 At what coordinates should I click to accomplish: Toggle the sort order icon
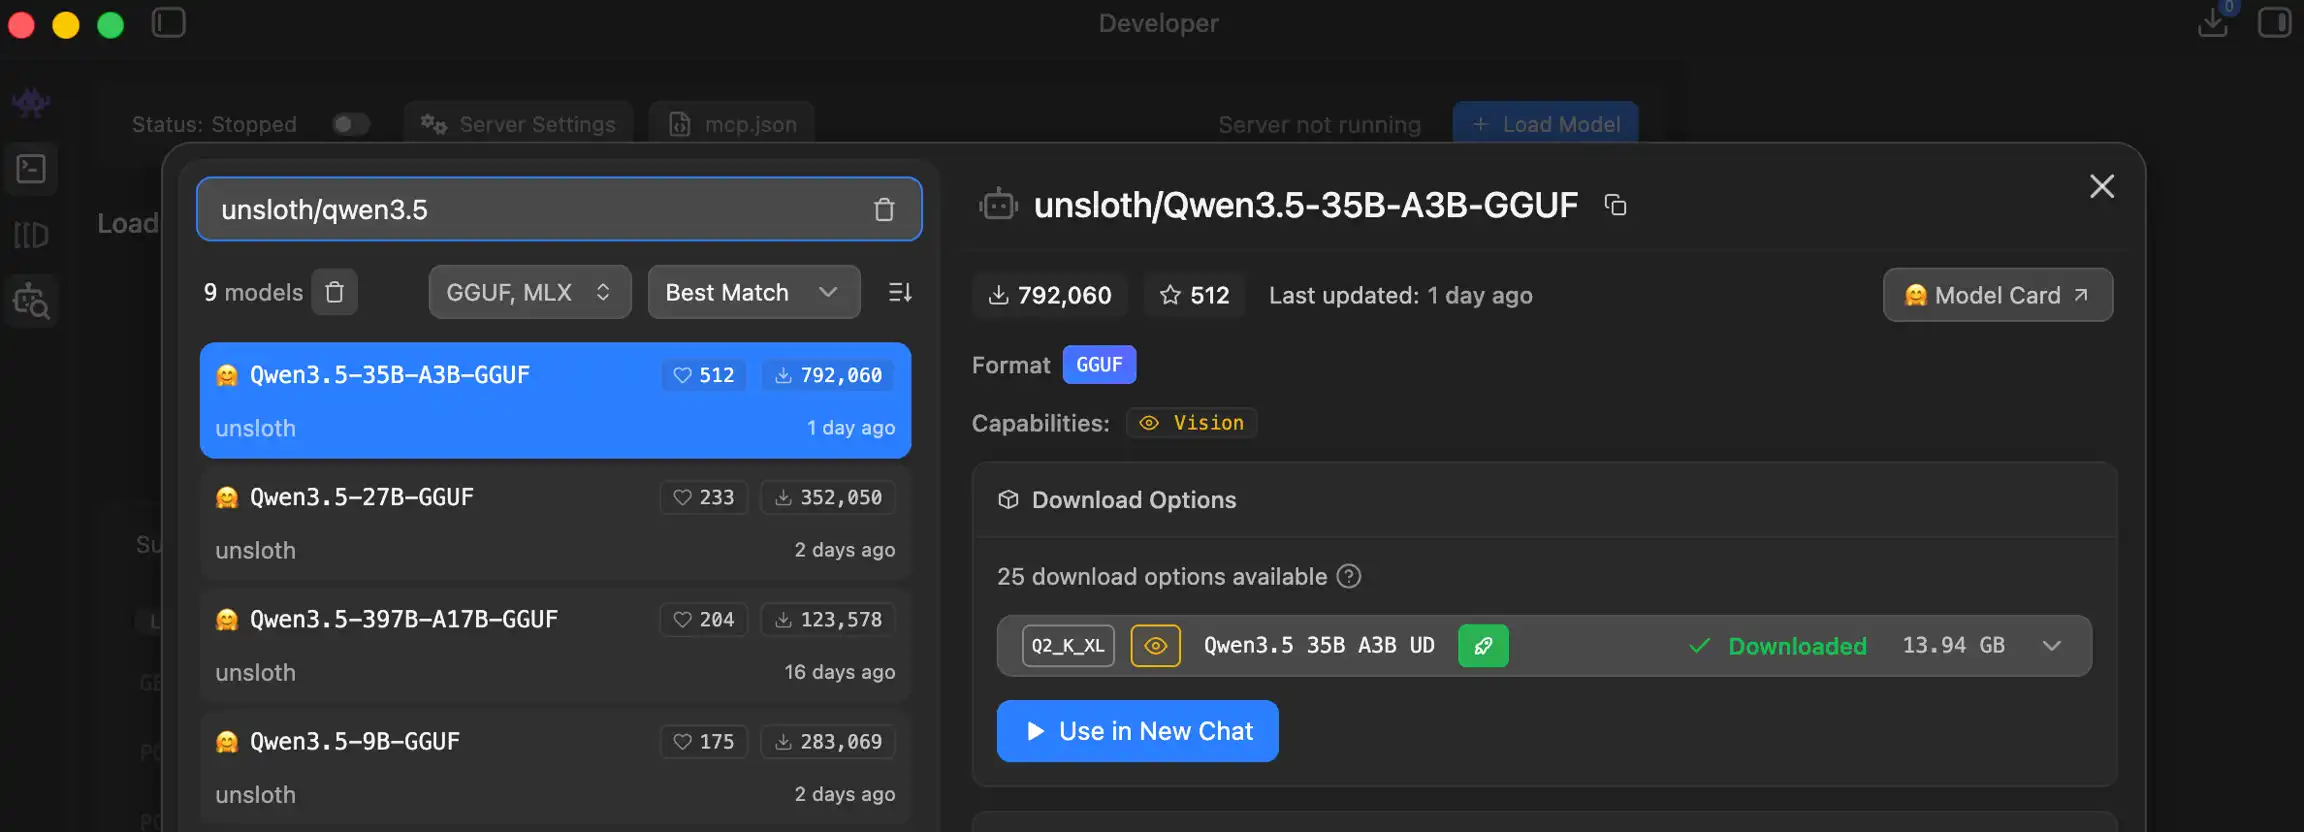(x=900, y=292)
